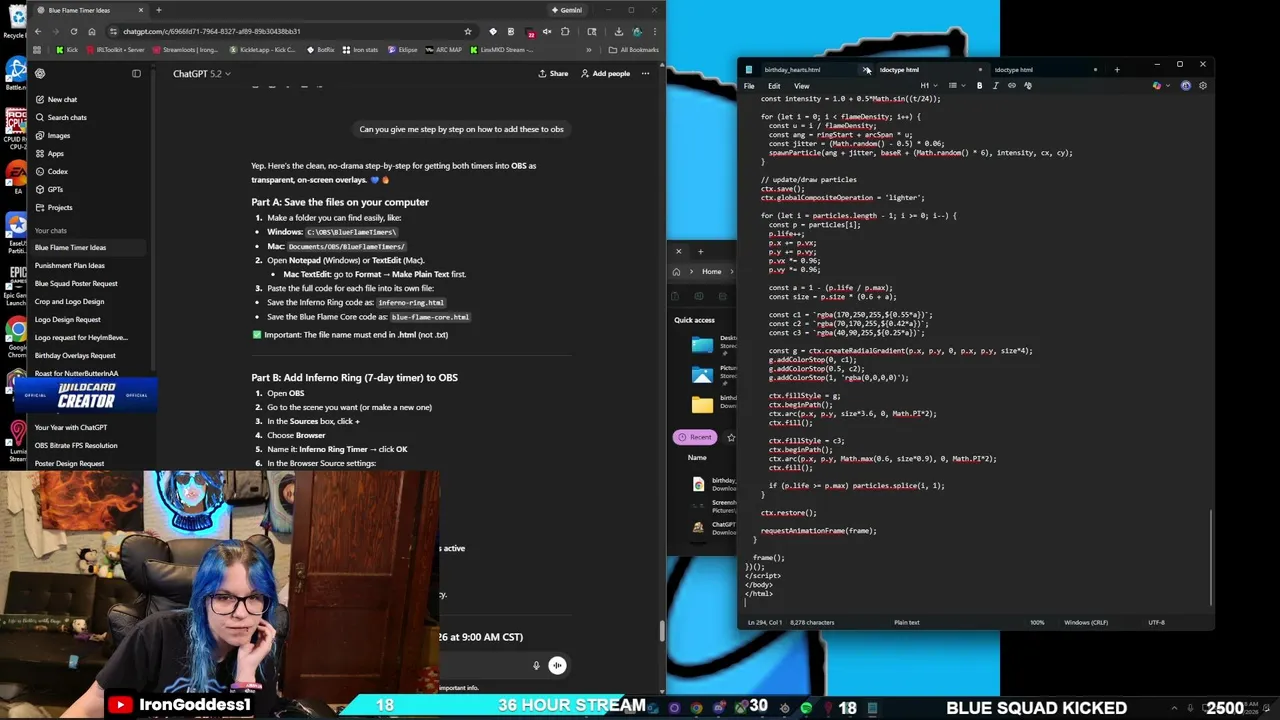
Task: Open Chrome downloads icon
Action: pos(619,31)
